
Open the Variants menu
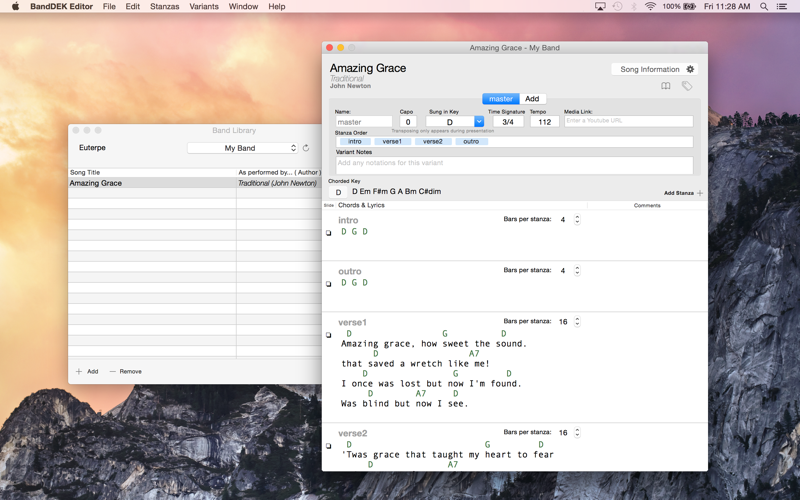coord(204,6)
